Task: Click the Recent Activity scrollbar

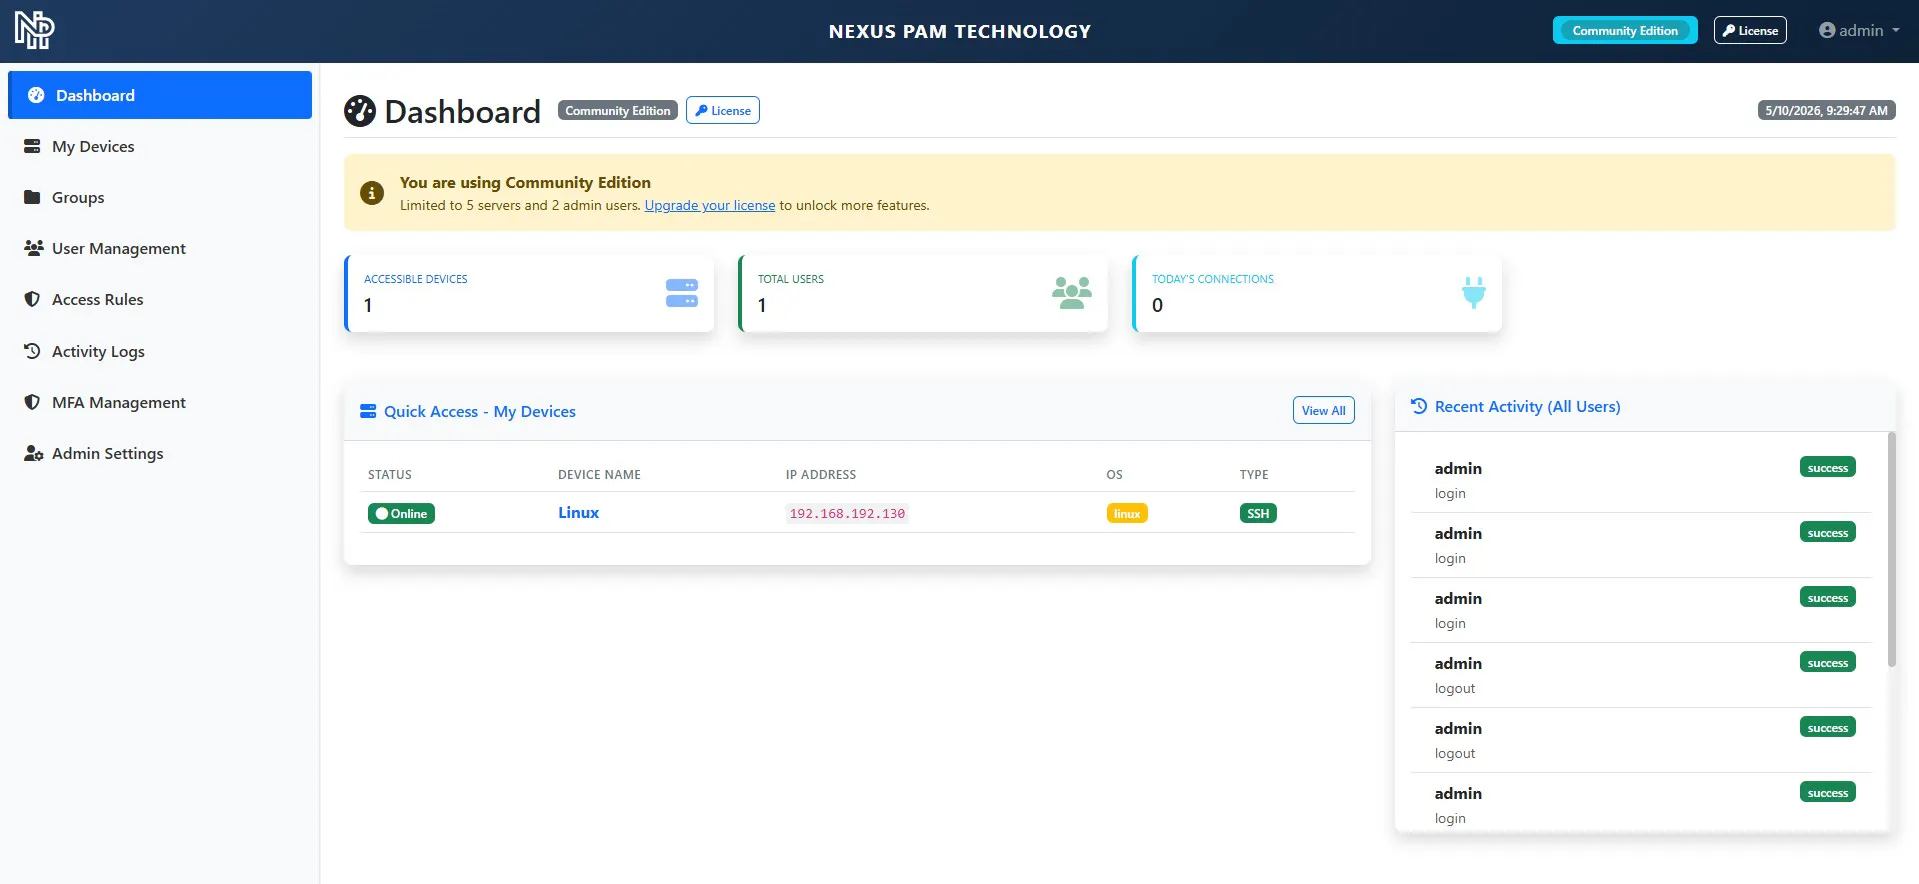Action: coord(1891,549)
